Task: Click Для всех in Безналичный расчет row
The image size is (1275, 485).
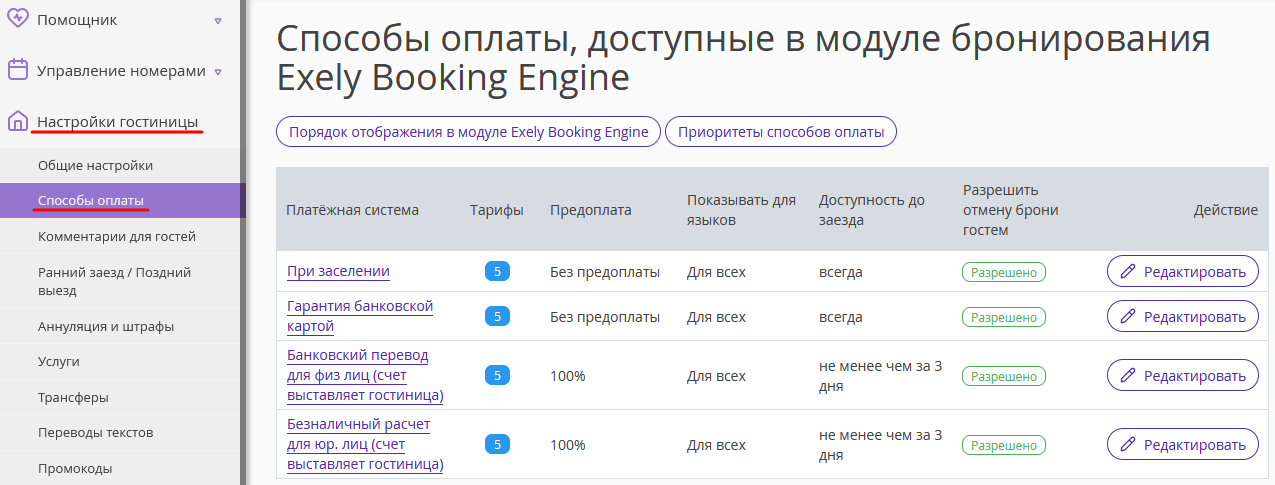Action: [716, 444]
